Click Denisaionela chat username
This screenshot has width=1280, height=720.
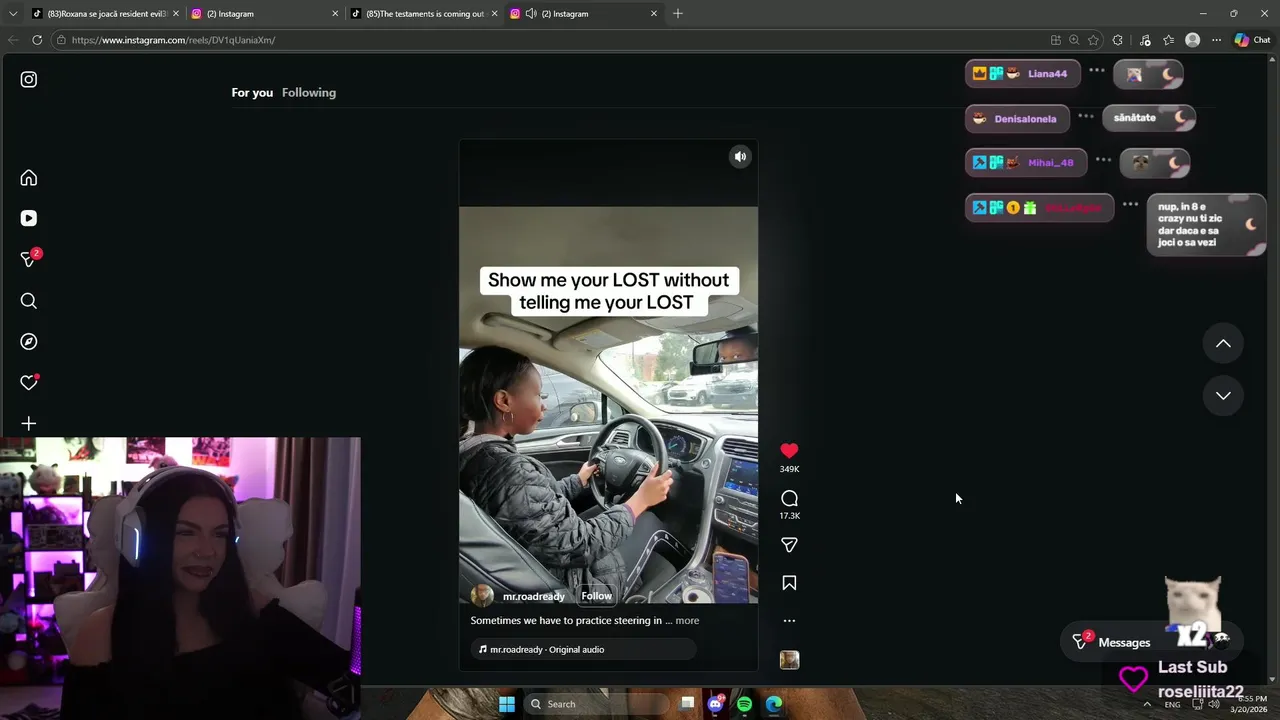(1025, 119)
